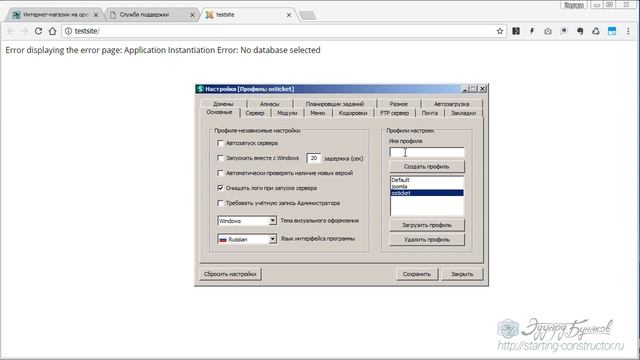
Task: Open the Меню tab
Action: (x=318, y=113)
